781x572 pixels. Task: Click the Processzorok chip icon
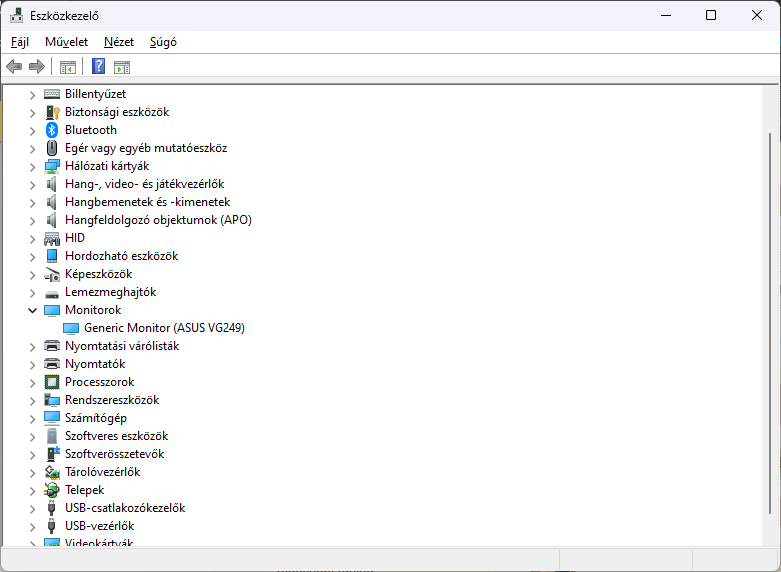52,382
